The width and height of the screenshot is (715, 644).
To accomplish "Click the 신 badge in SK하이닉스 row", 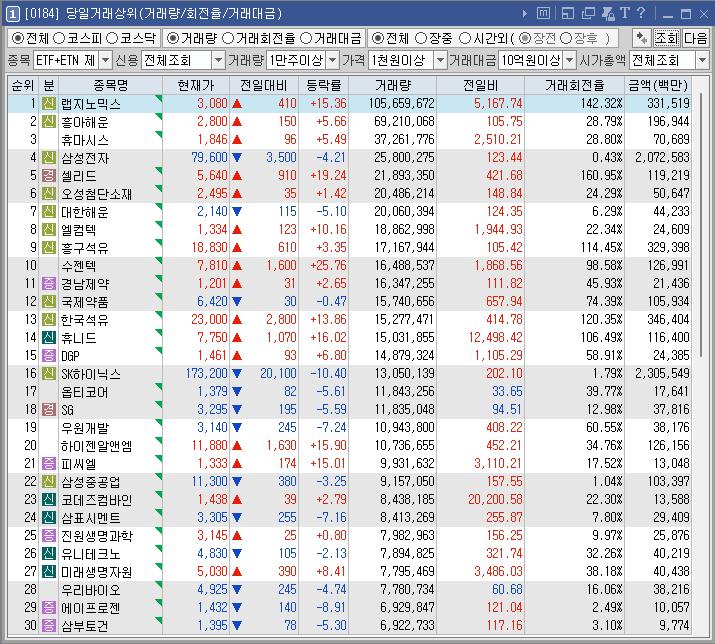I will [x=49, y=374].
